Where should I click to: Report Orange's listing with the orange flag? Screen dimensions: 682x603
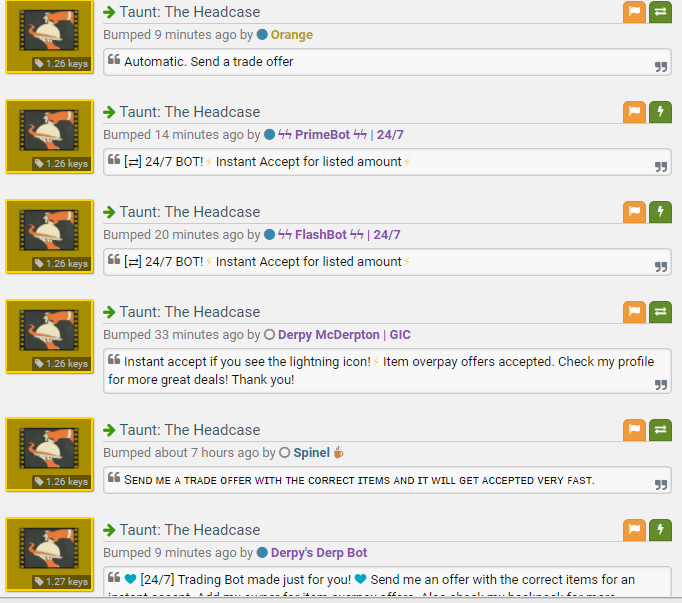tap(634, 12)
